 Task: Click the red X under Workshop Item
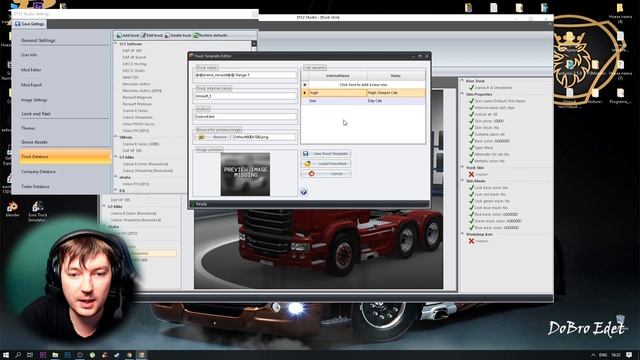(x=471, y=241)
